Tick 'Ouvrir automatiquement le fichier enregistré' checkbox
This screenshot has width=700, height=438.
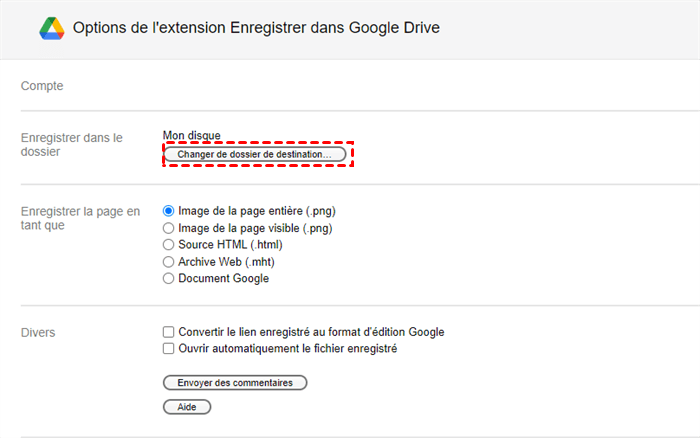(x=169, y=349)
